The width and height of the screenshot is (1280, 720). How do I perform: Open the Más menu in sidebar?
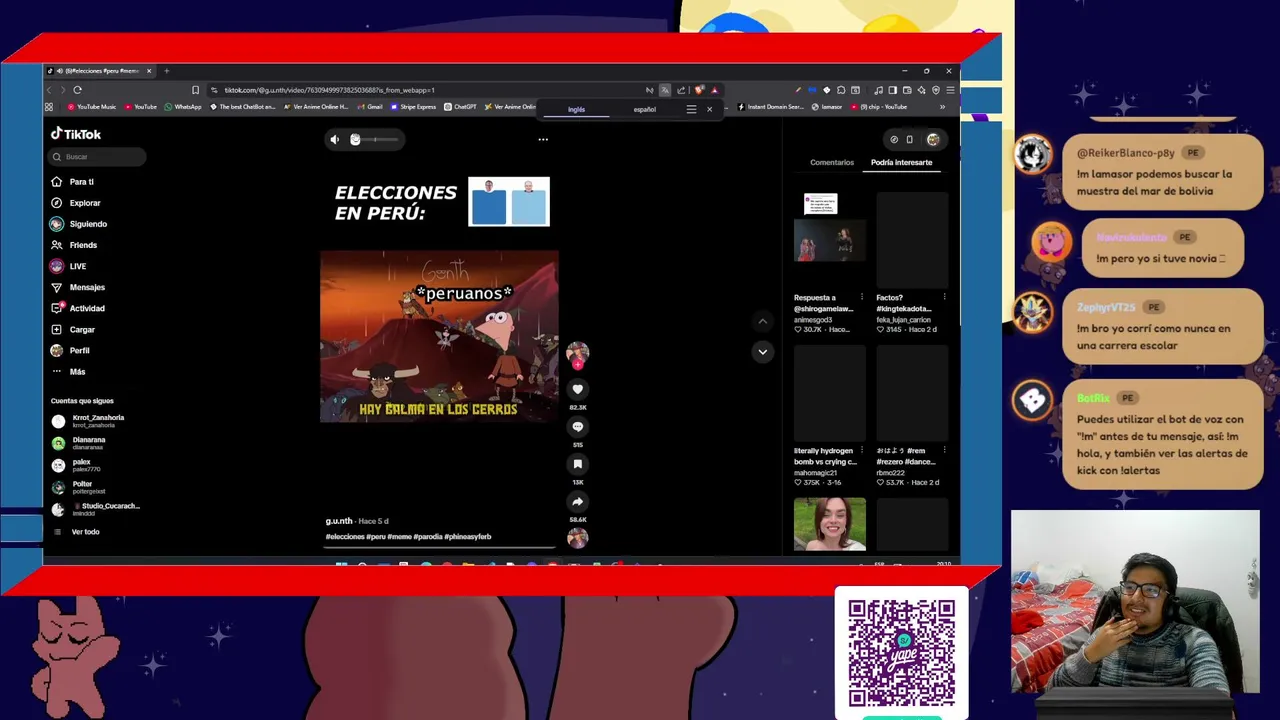69,371
